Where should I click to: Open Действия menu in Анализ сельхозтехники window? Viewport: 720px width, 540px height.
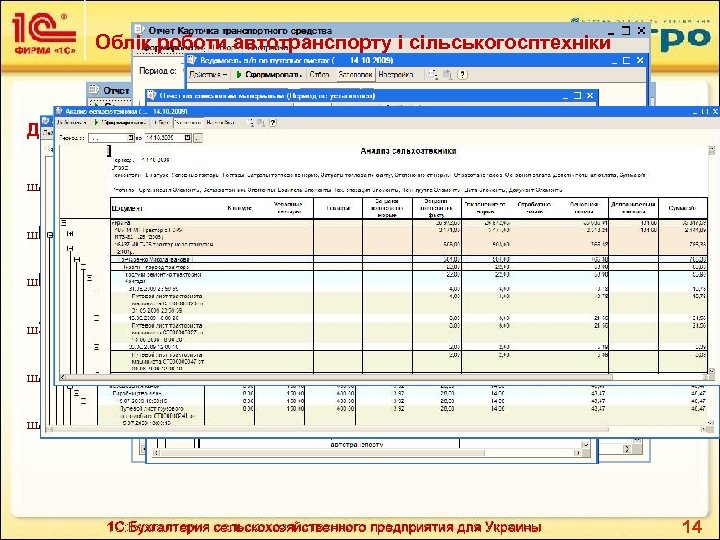click(72, 123)
